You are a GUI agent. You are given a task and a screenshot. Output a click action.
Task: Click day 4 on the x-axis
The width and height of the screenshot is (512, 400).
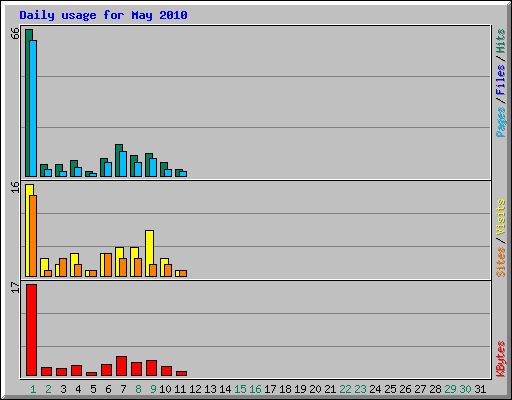(x=78, y=389)
